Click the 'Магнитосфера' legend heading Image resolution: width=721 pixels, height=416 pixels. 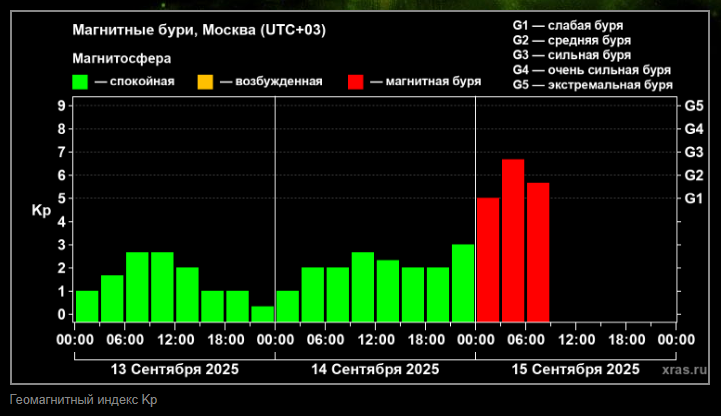pyautogui.click(x=121, y=58)
